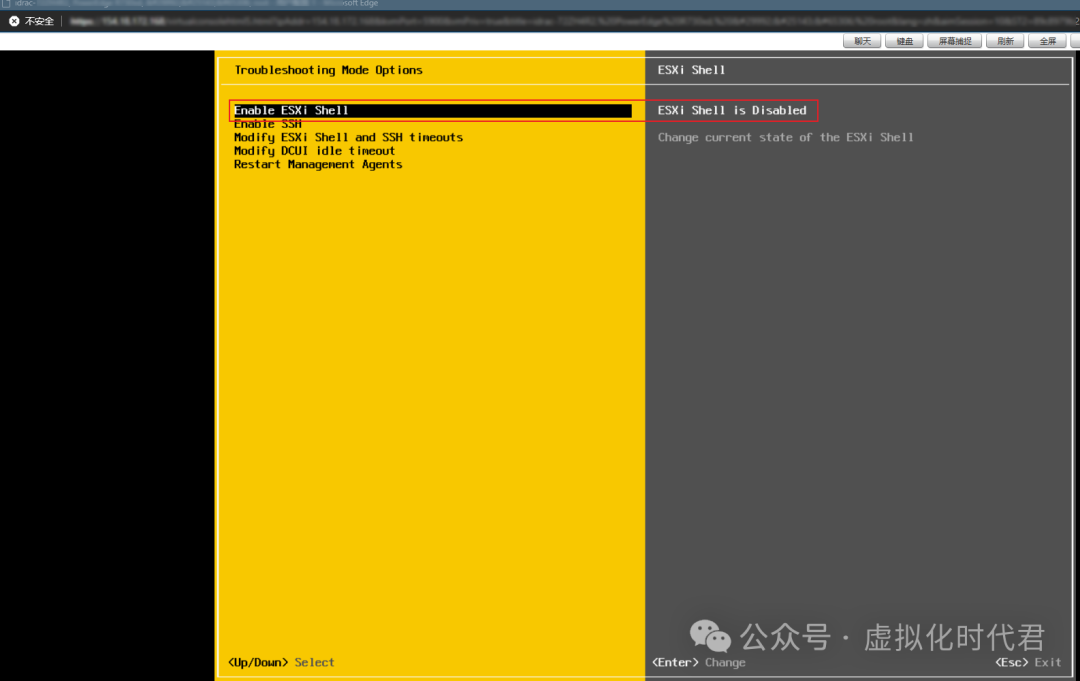Click the browser address bar URL
Image resolution: width=1080 pixels, height=681 pixels.
[x=572, y=21]
